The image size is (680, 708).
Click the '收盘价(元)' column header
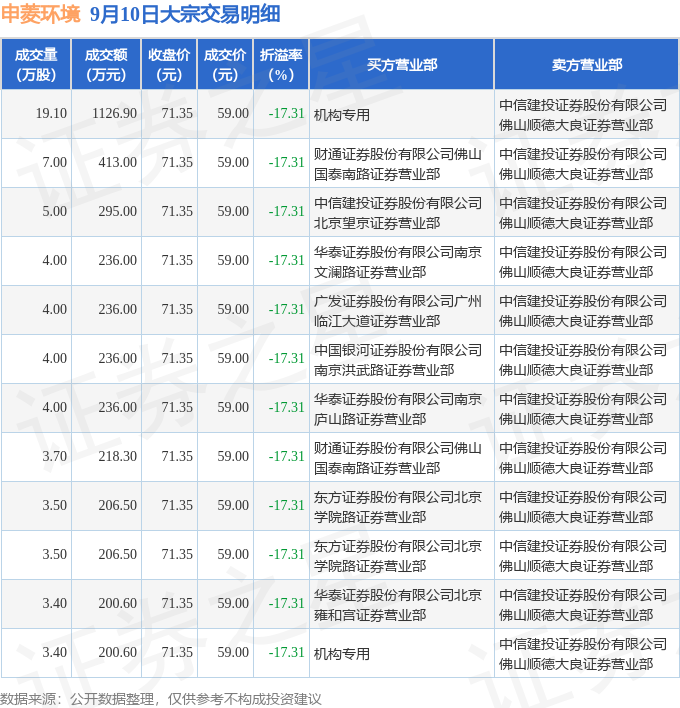(x=169, y=65)
